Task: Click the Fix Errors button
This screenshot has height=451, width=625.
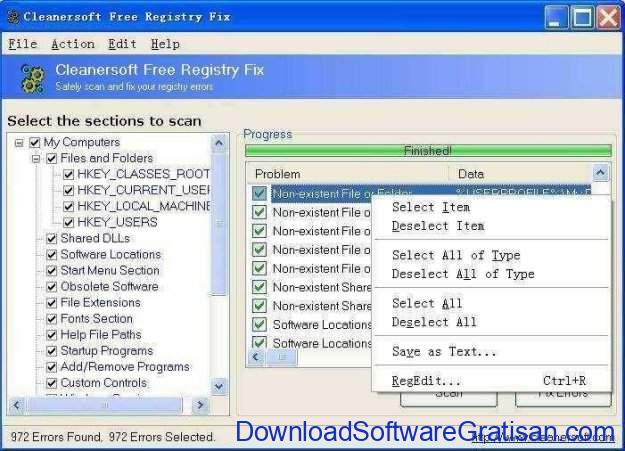Action: [563, 398]
